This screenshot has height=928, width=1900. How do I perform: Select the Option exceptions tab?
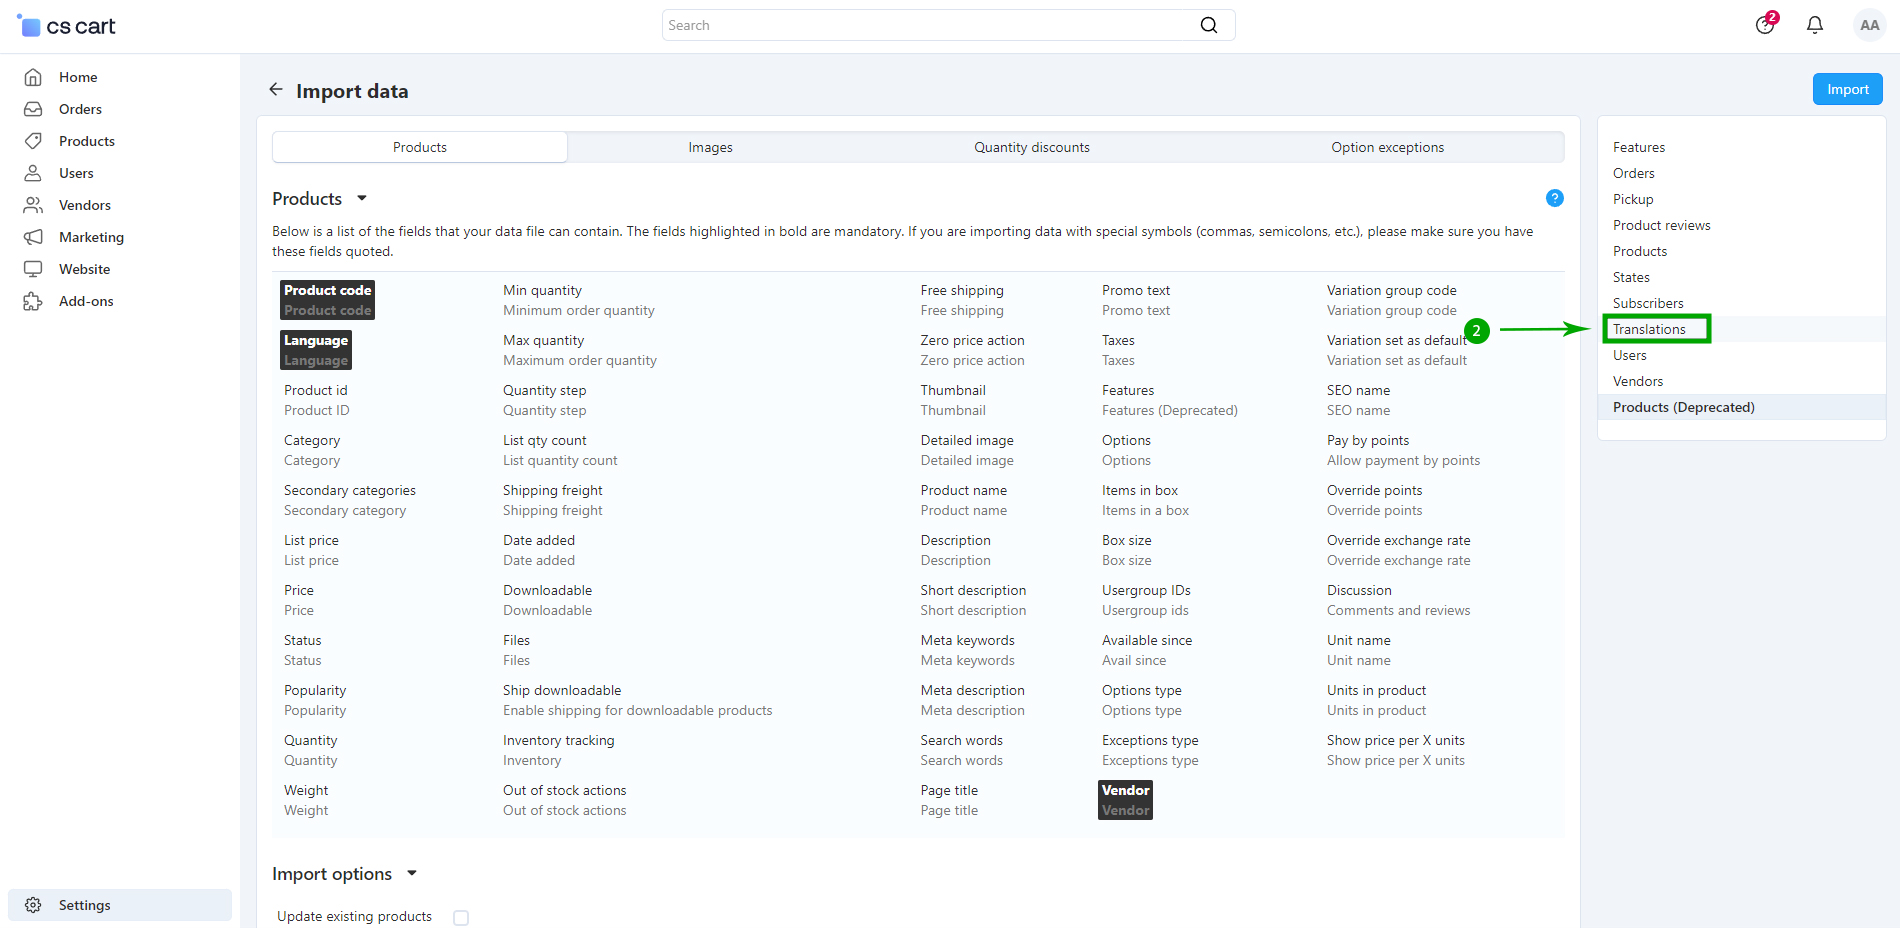[x=1387, y=147]
